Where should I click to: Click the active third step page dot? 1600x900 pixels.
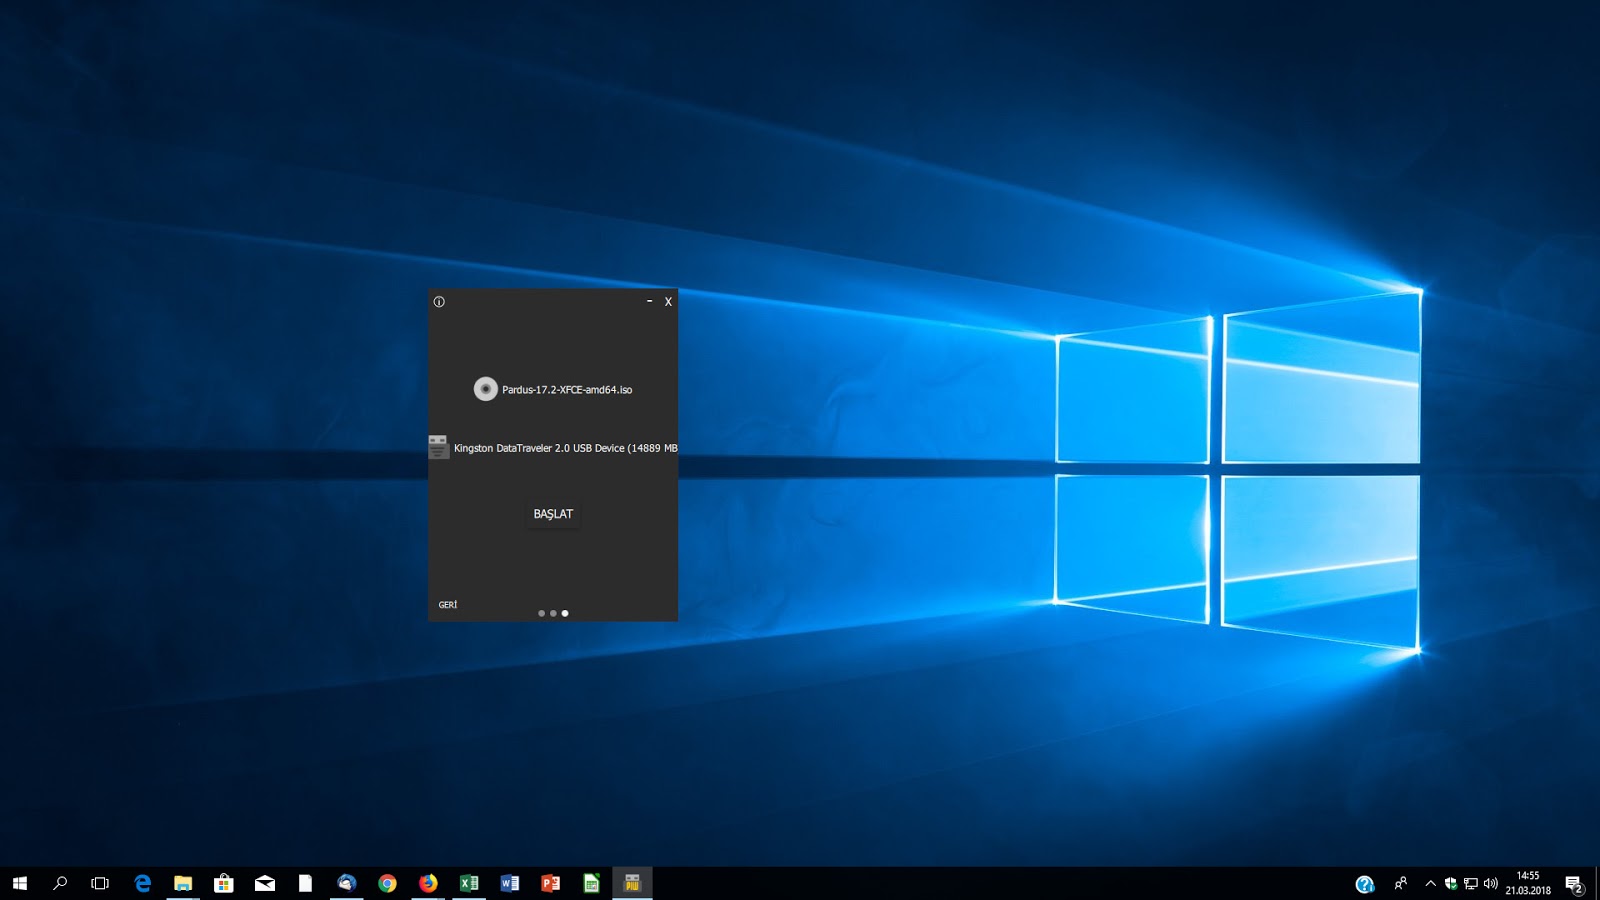(565, 613)
